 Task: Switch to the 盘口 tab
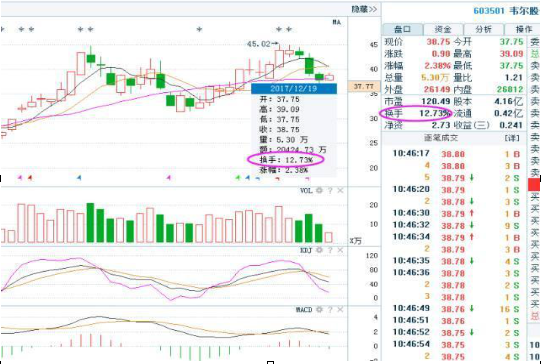pyautogui.click(x=402, y=29)
